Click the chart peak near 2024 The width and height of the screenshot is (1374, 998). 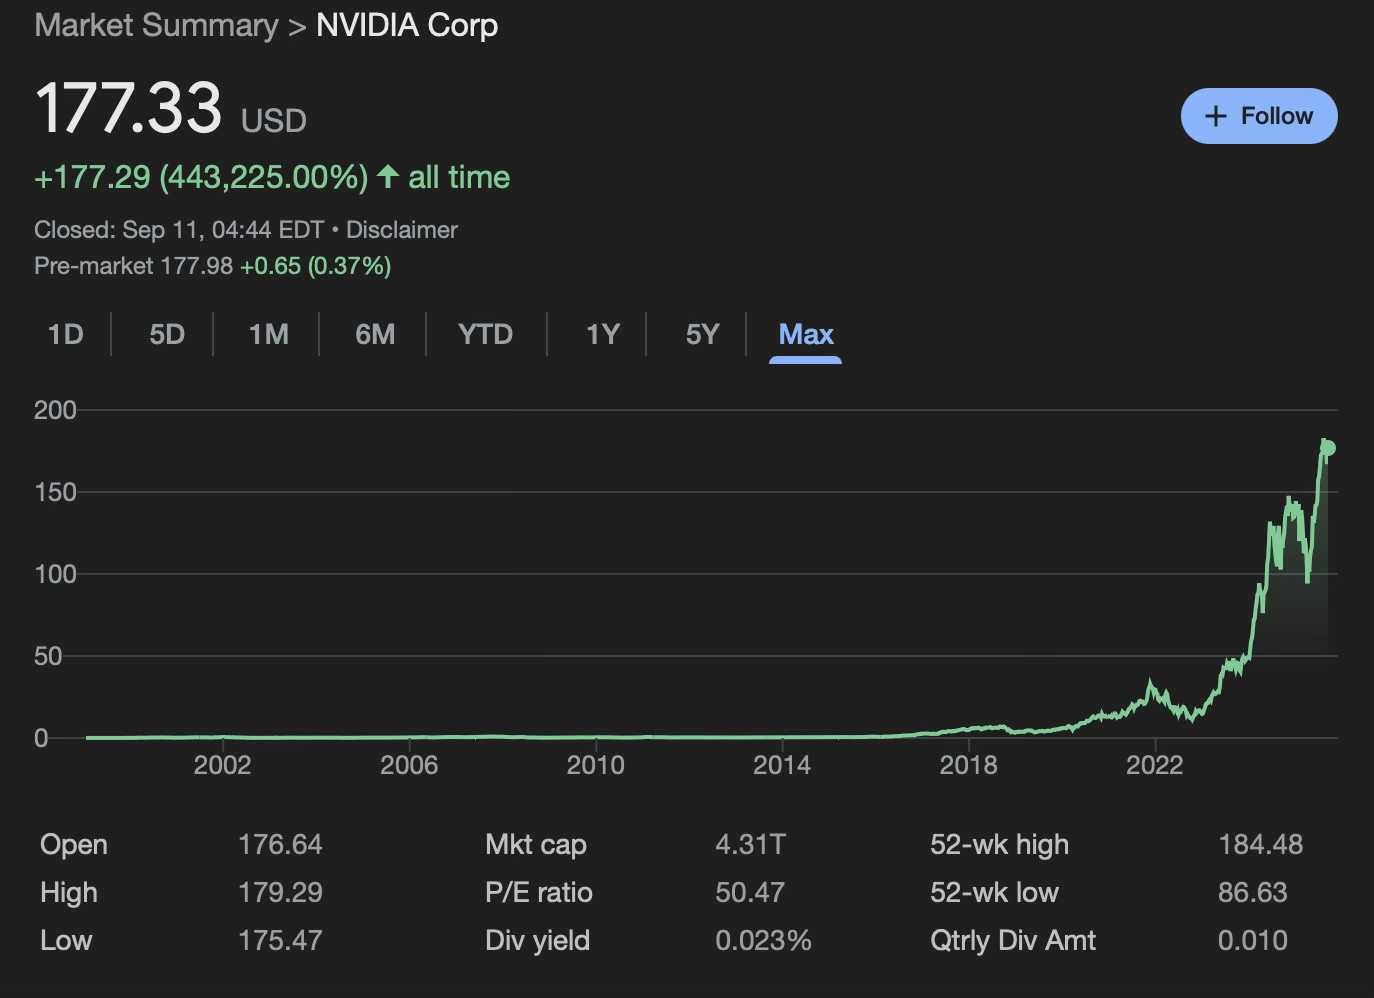tap(1288, 498)
